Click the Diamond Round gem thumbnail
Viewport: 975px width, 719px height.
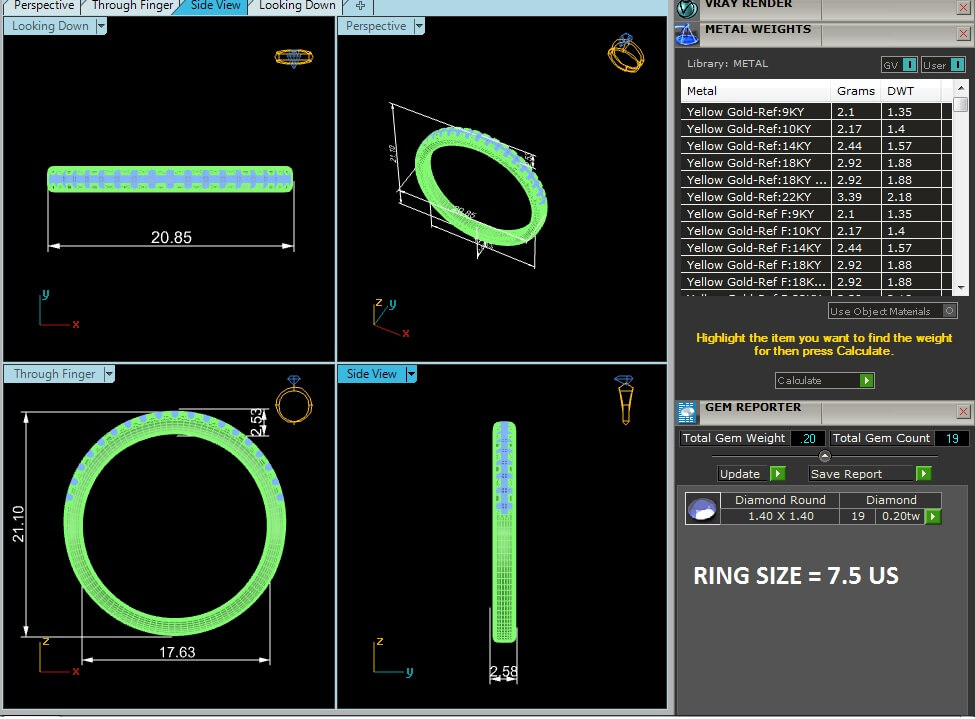click(x=703, y=509)
